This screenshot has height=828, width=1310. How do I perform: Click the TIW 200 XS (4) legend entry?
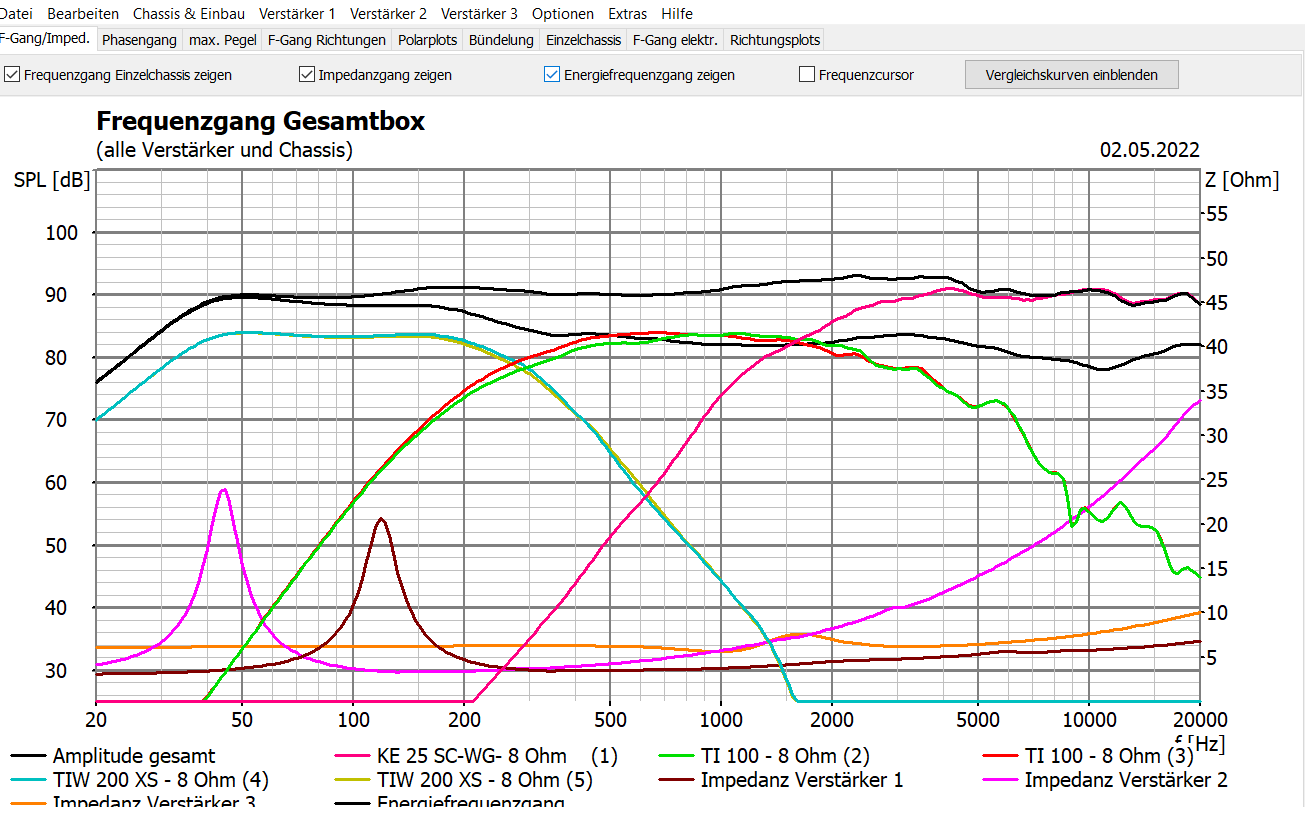tap(140, 780)
